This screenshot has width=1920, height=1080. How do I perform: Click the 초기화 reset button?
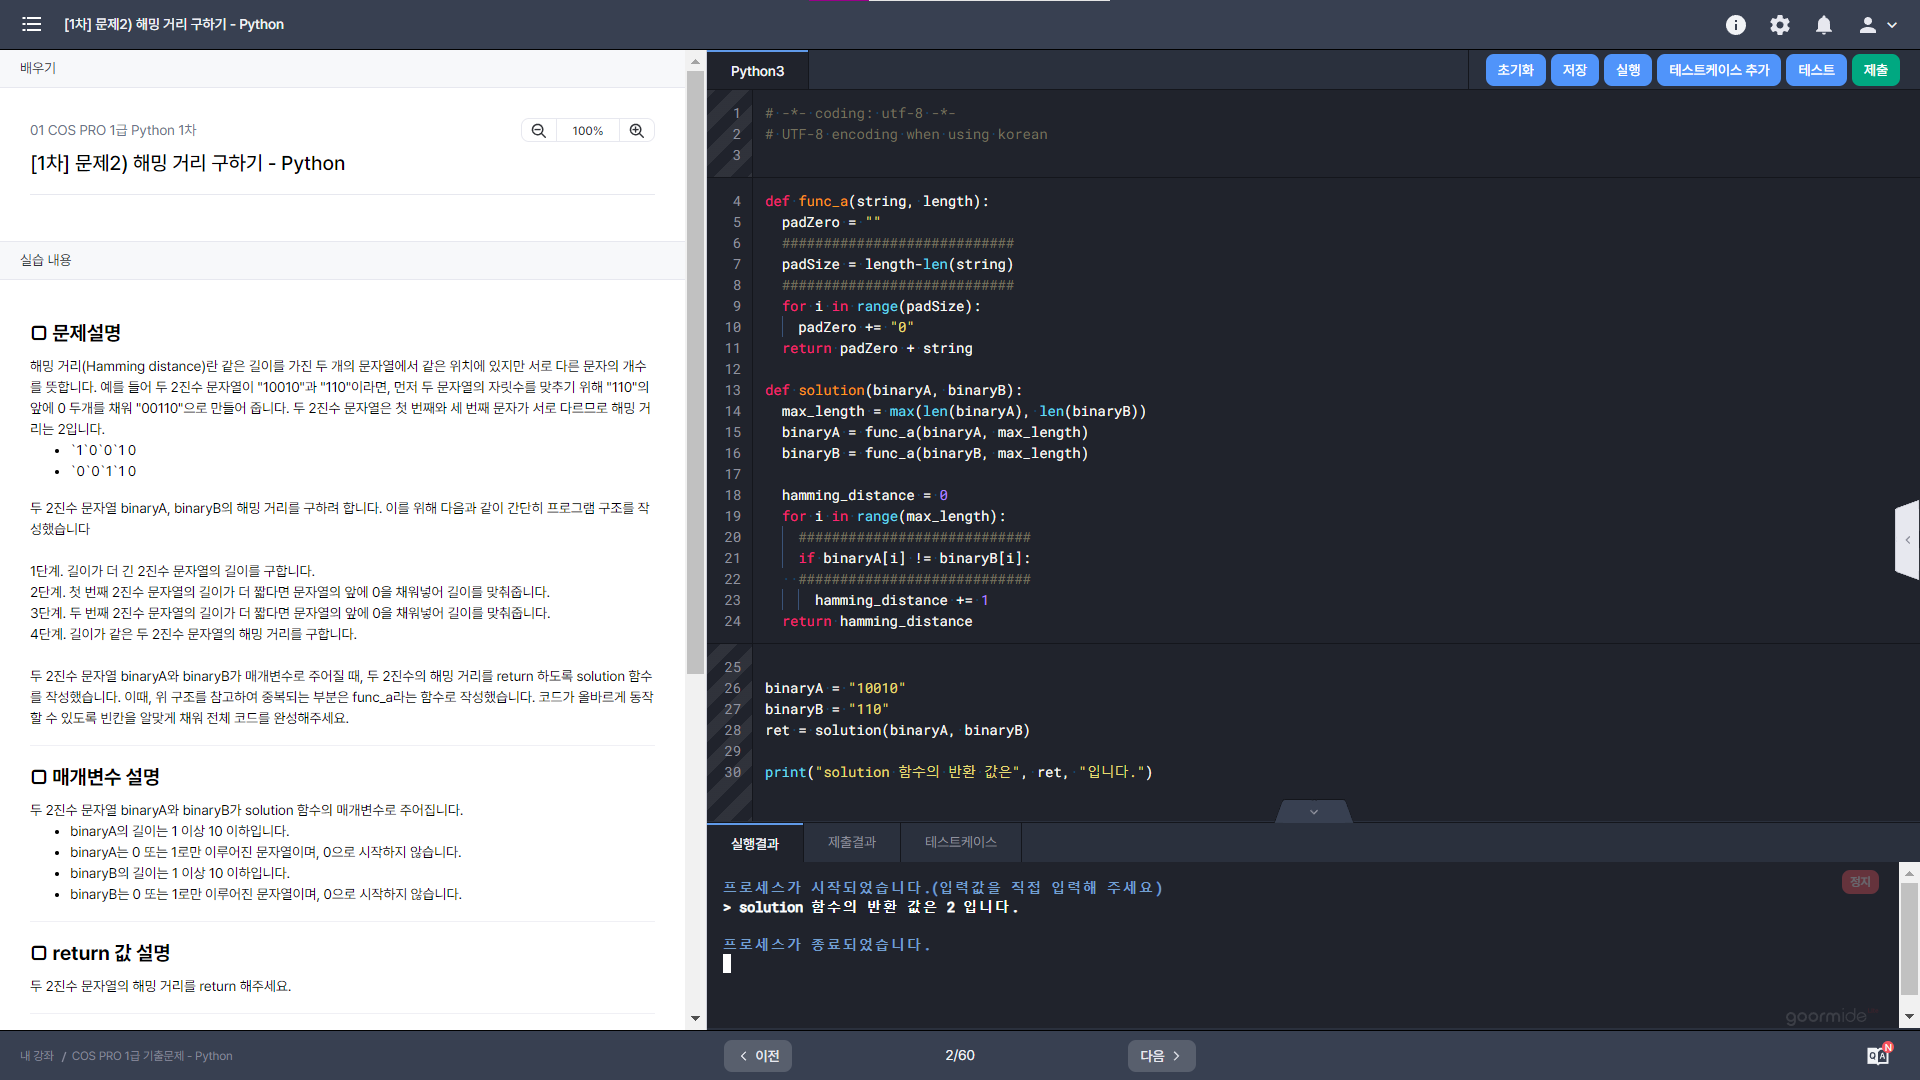click(x=1515, y=70)
